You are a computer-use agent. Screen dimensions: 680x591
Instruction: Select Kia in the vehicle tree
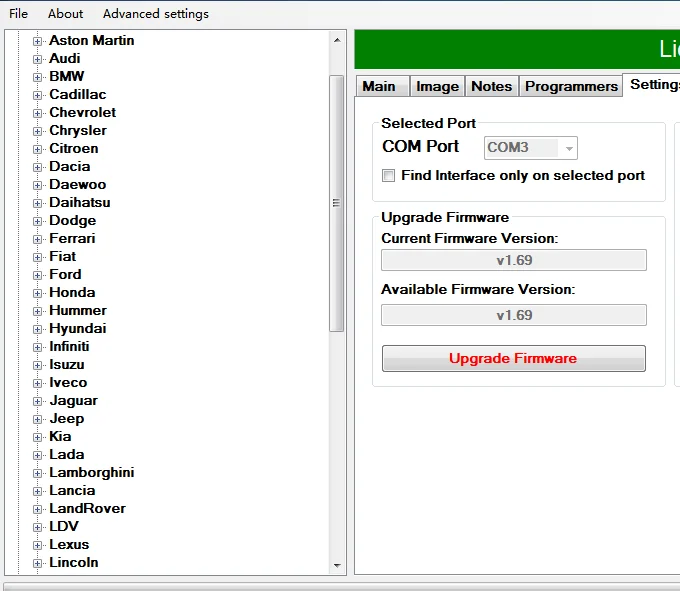coord(60,437)
